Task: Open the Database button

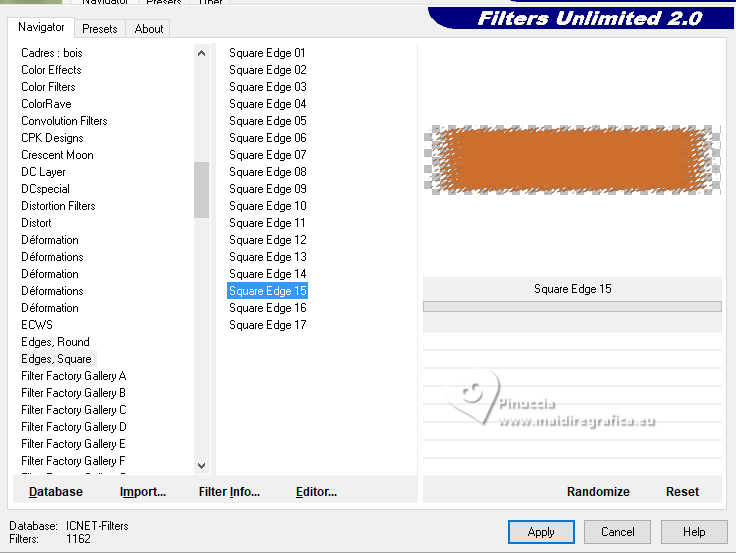Action: [55, 492]
